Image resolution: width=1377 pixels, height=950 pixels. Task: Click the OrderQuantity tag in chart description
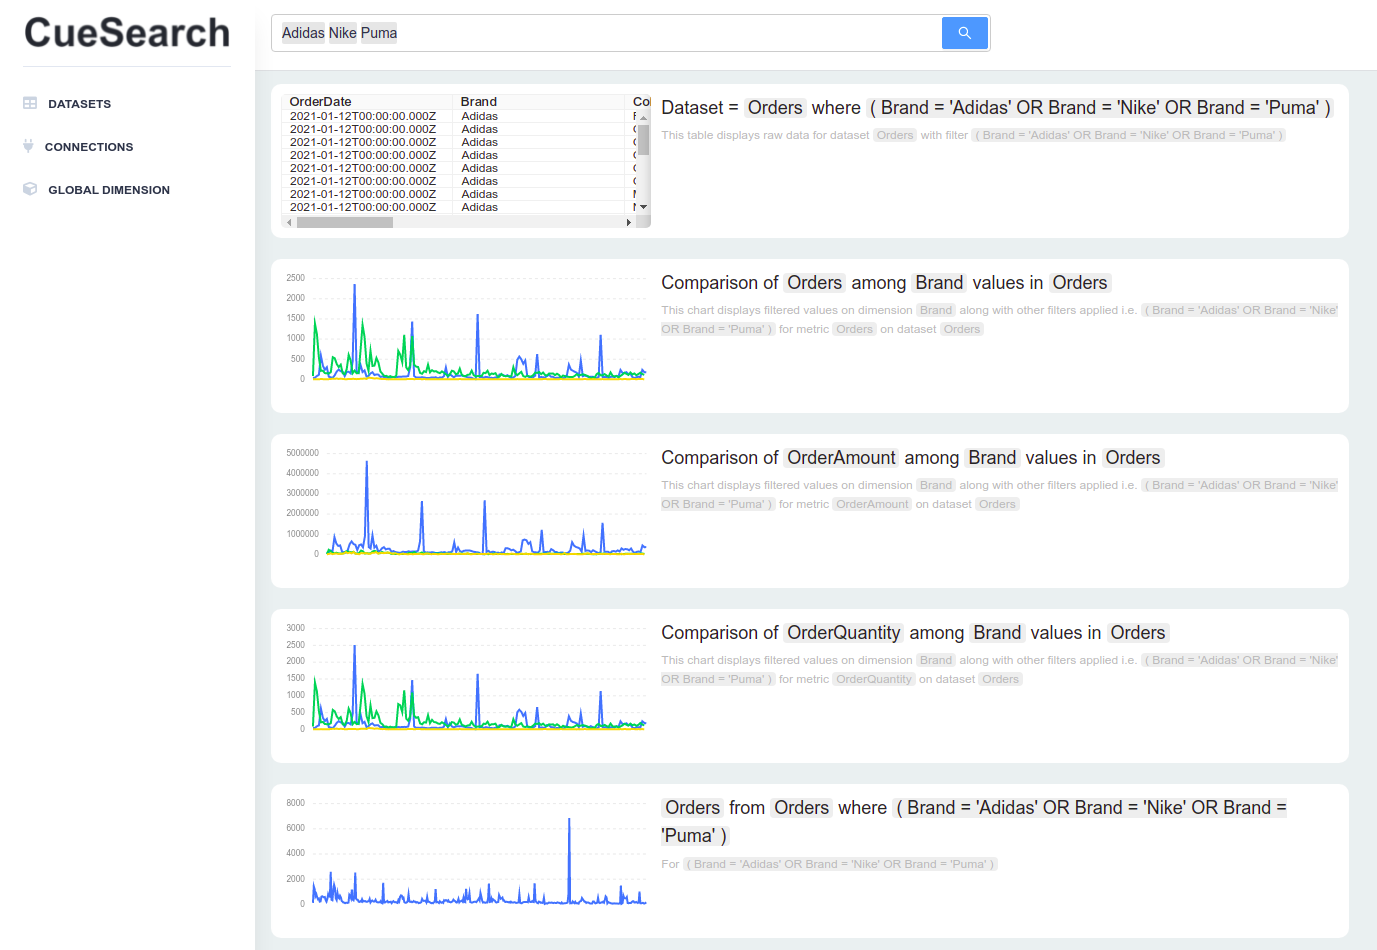874,679
